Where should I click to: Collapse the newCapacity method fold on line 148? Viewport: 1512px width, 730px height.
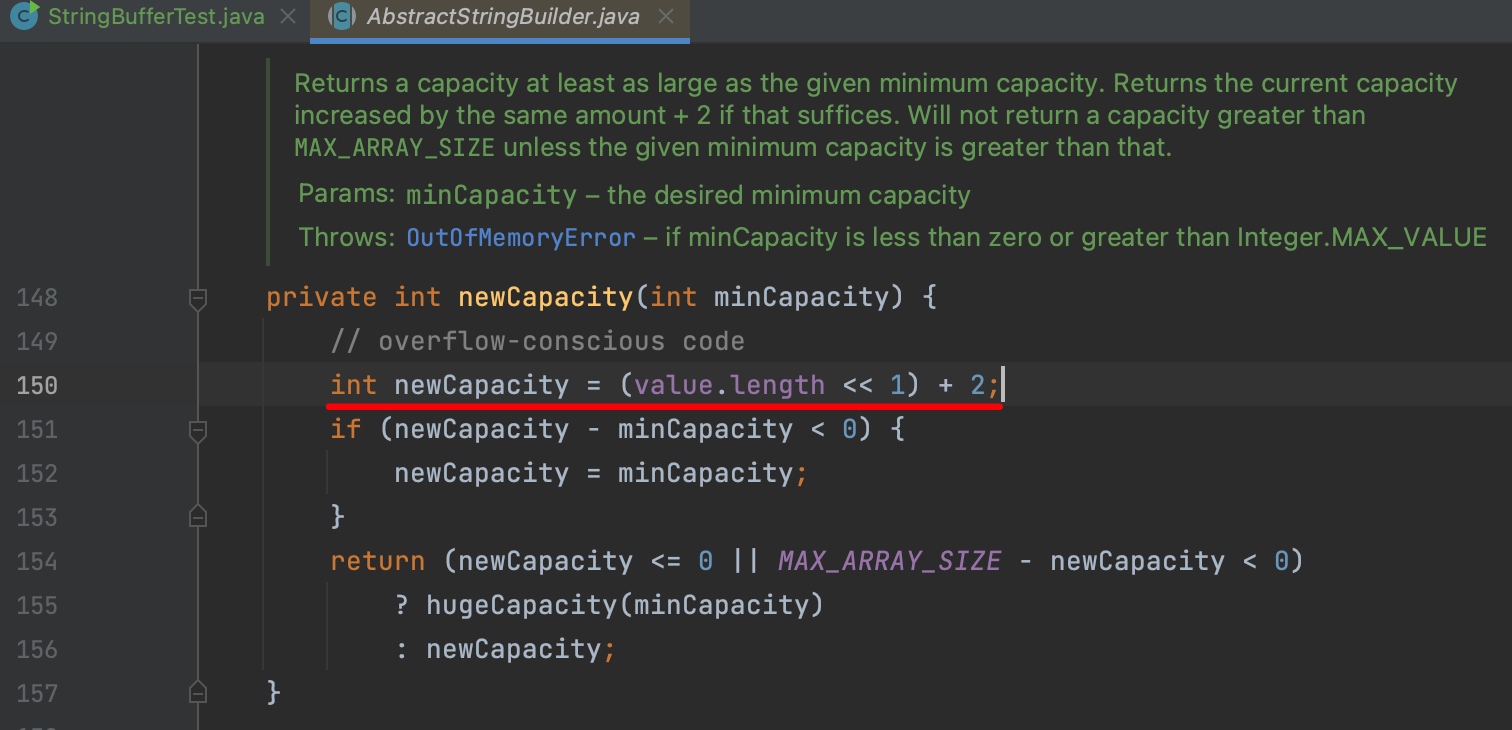(x=198, y=298)
